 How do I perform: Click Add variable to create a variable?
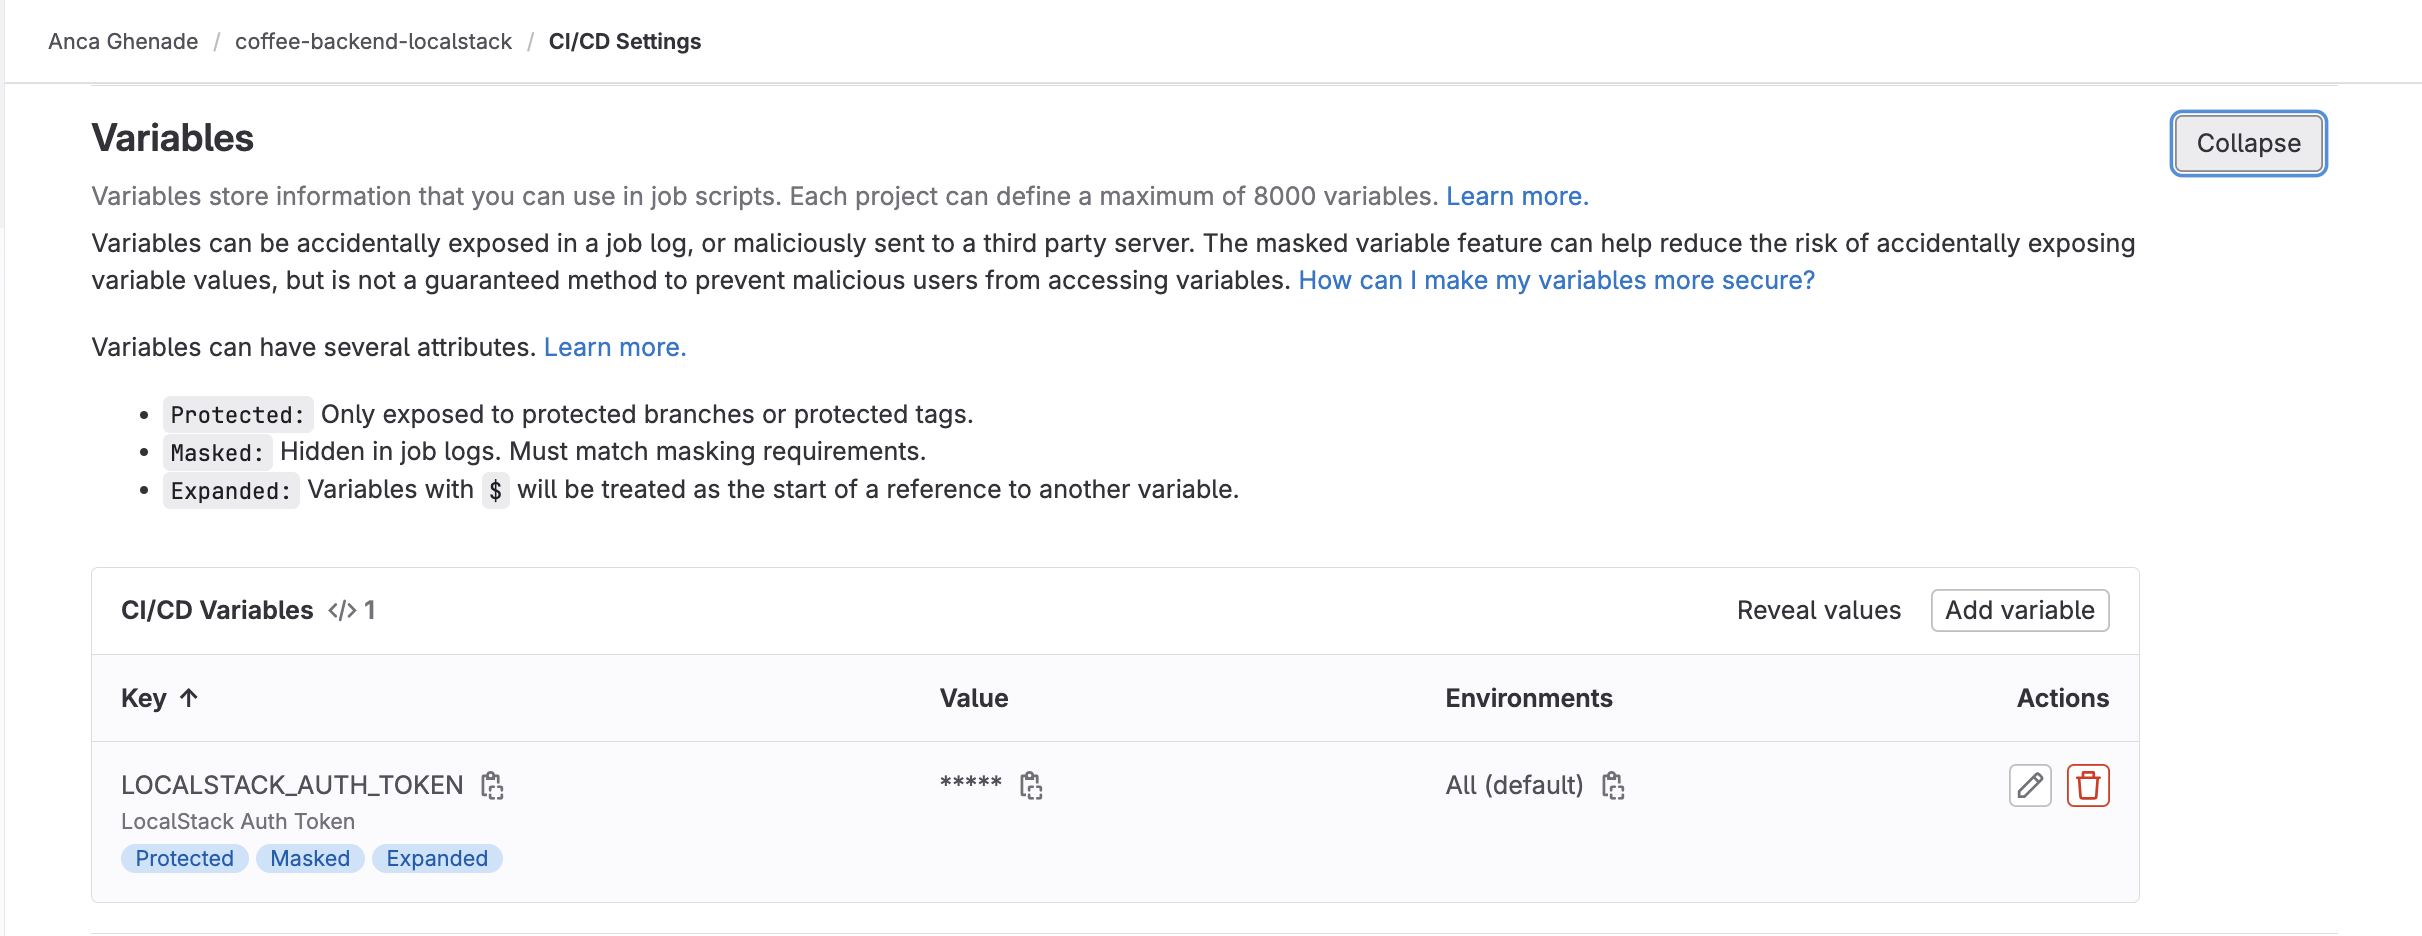click(2019, 610)
